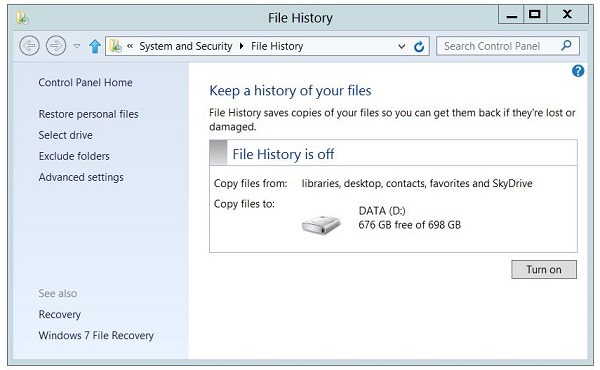Screen dimensions: 600x370
Task: Turn on File History
Action: (x=544, y=269)
